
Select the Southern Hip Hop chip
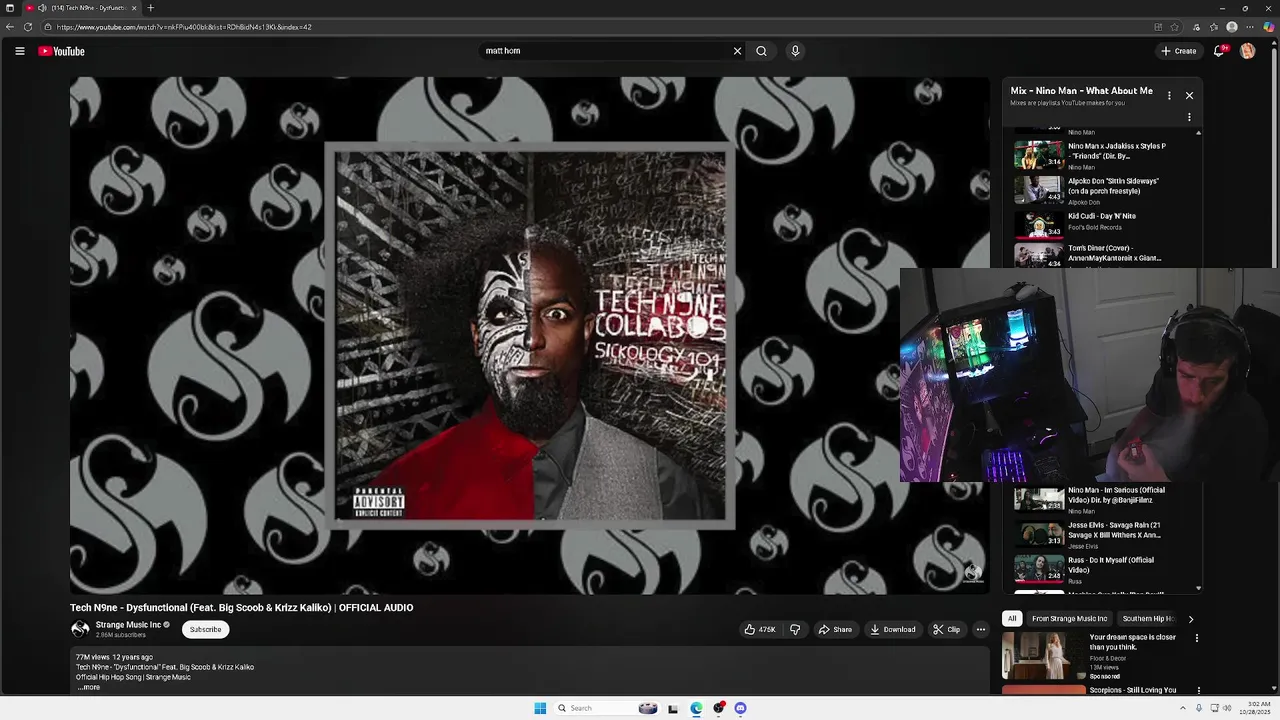(x=1148, y=619)
